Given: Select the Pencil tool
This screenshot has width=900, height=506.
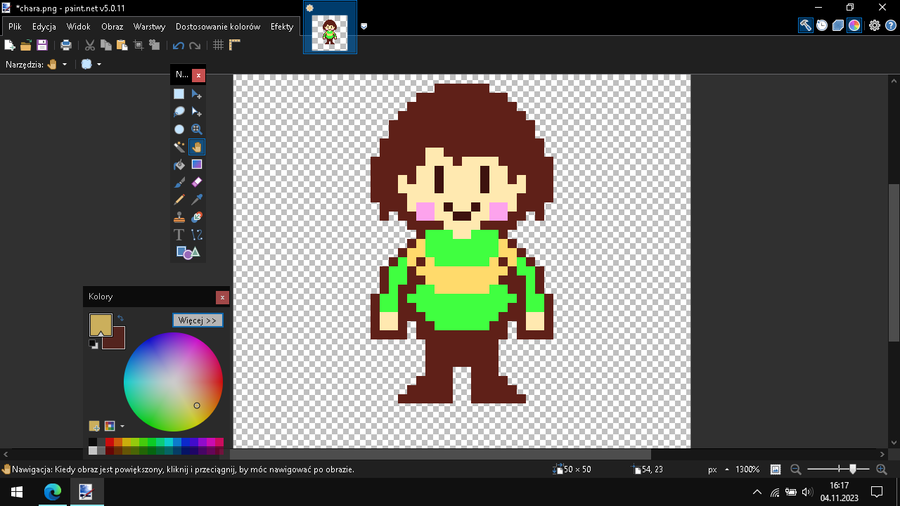Looking at the screenshot, I should 179,200.
